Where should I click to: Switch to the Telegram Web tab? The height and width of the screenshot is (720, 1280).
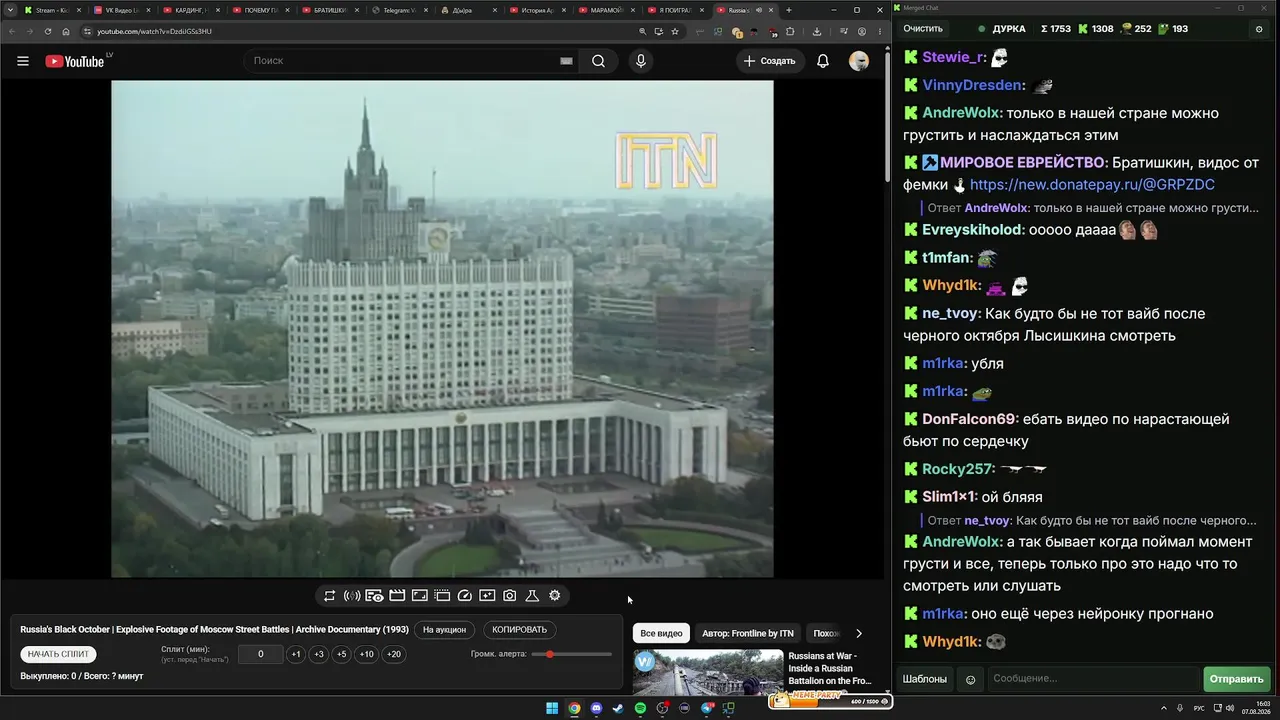pyautogui.click(x=400, y=10)
